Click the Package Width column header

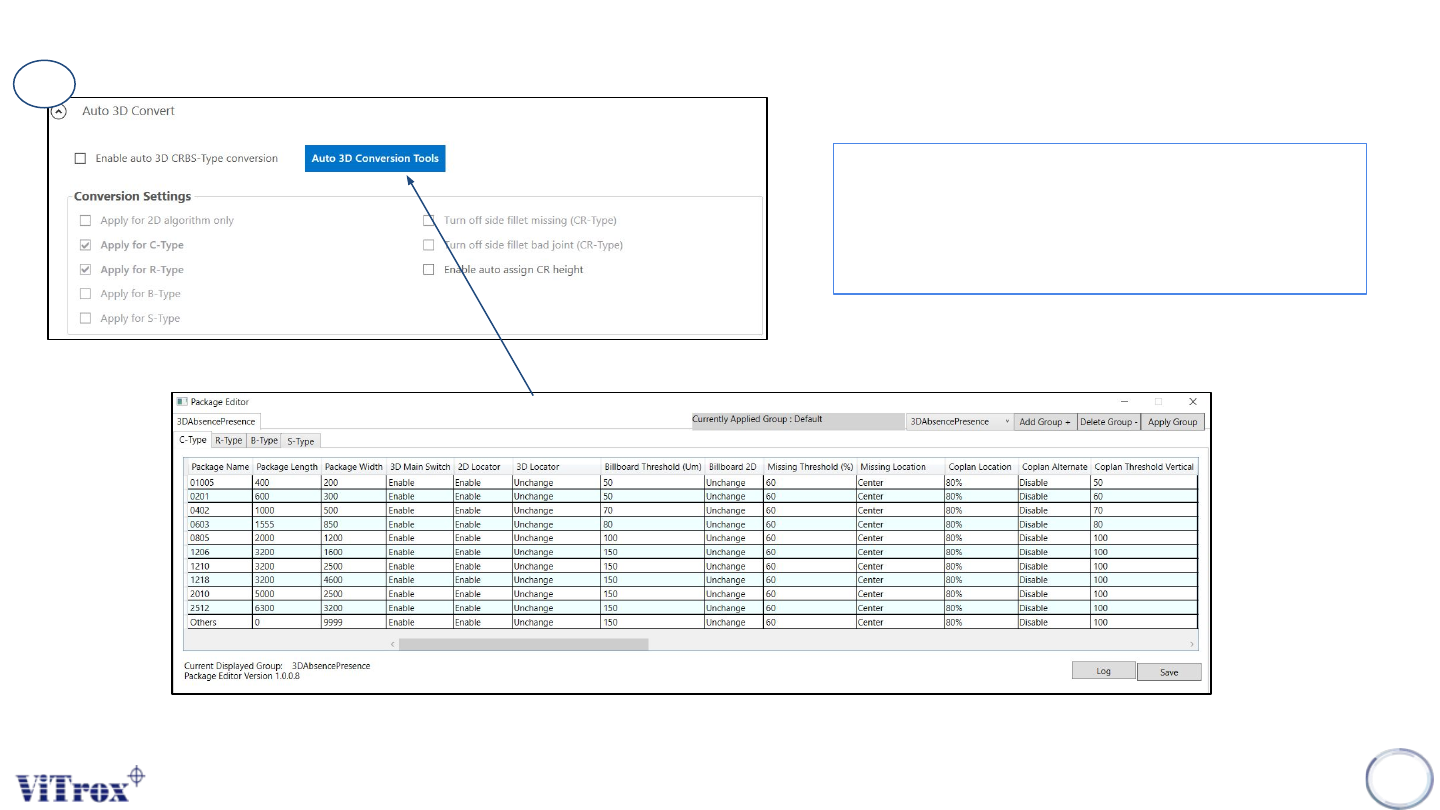pos(354,467)
